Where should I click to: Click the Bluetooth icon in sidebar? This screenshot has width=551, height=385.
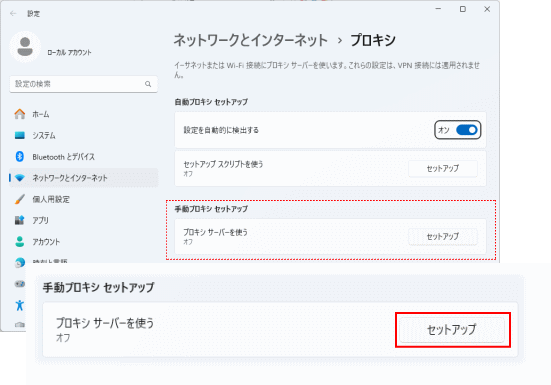coord(20,157)
